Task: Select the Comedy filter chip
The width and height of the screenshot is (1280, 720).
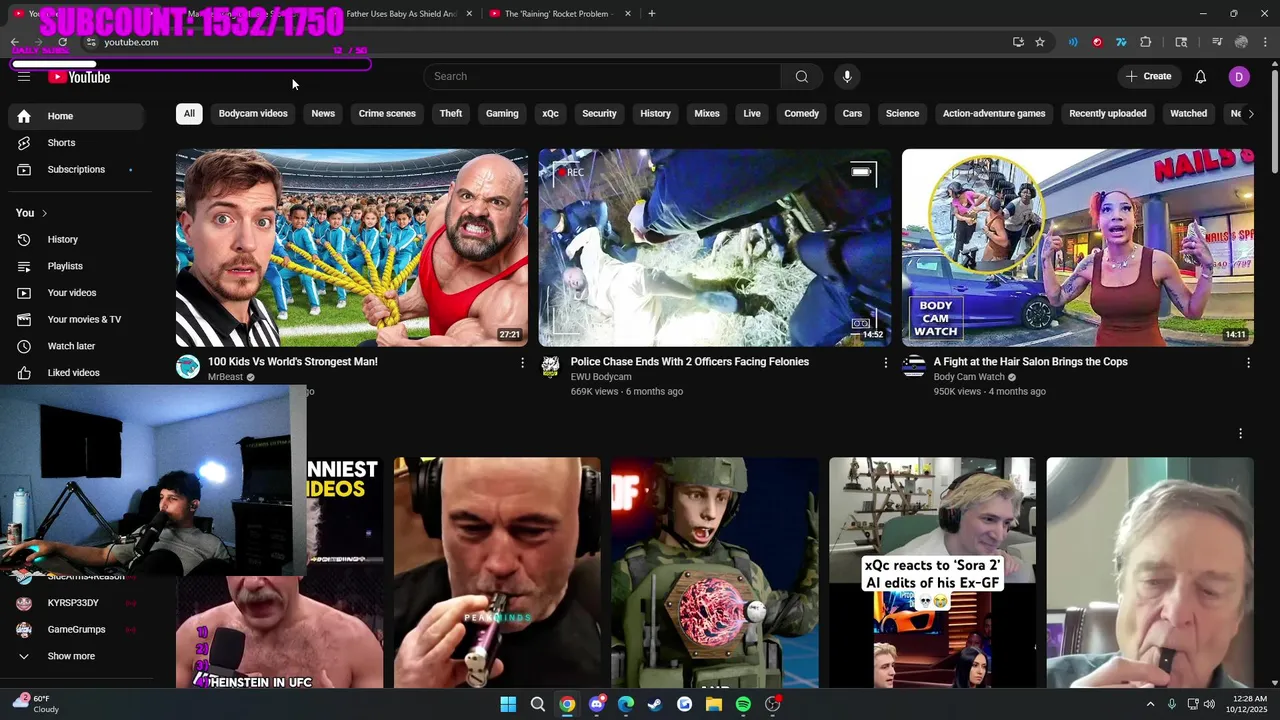Action: pos(801,114)
